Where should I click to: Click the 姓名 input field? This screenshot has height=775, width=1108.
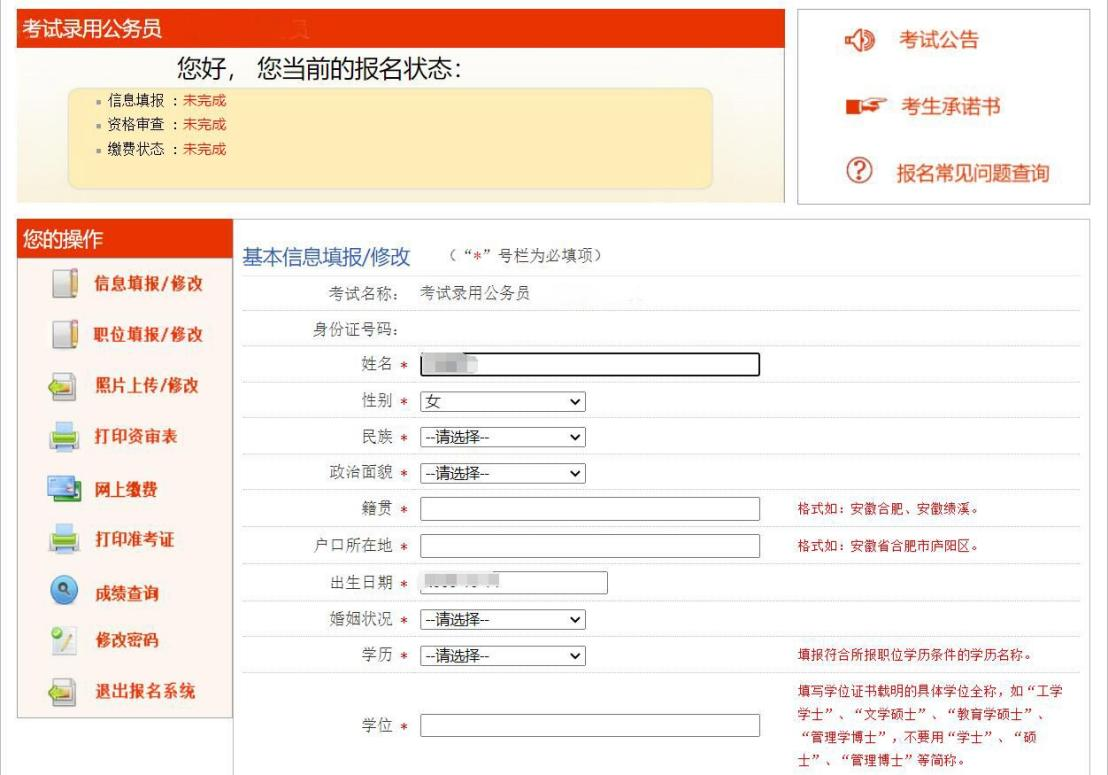coord(590,365)
